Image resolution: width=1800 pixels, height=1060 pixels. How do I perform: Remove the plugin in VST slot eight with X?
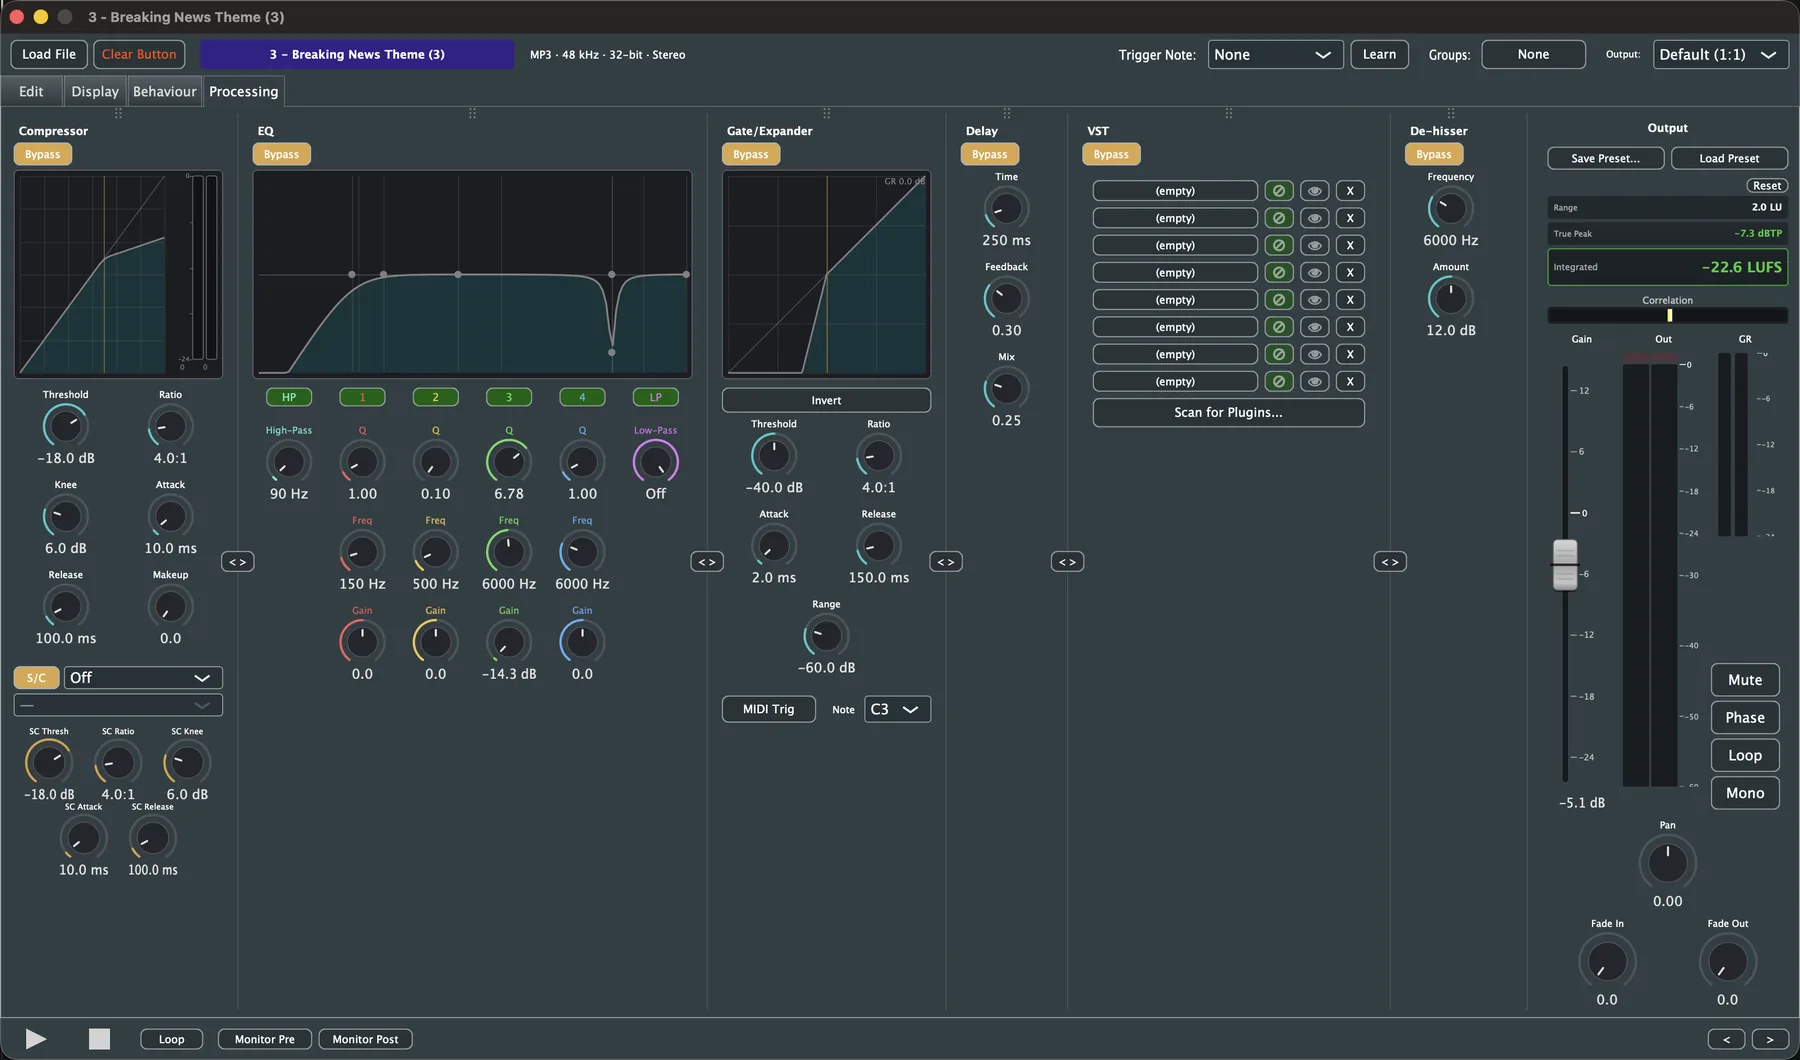[1350, 381]
